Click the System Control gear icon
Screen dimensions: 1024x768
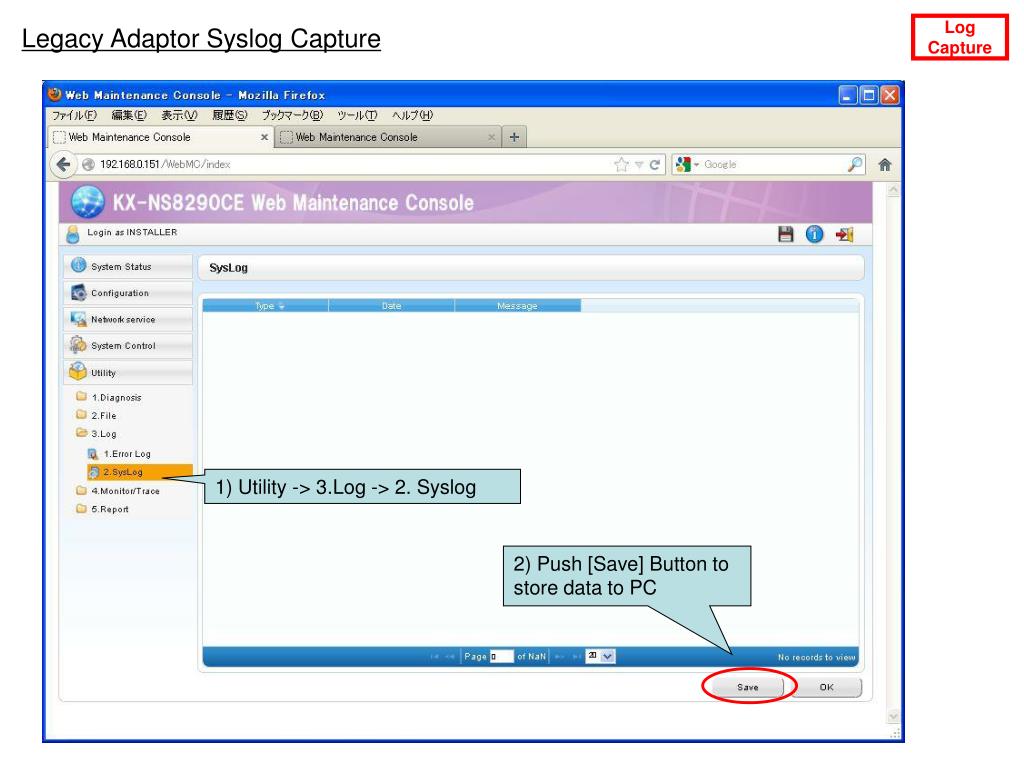[x=78, y=344]
